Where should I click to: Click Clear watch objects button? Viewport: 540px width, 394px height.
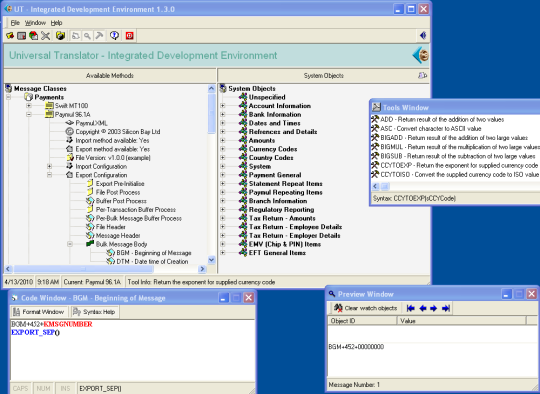(366, 308)
